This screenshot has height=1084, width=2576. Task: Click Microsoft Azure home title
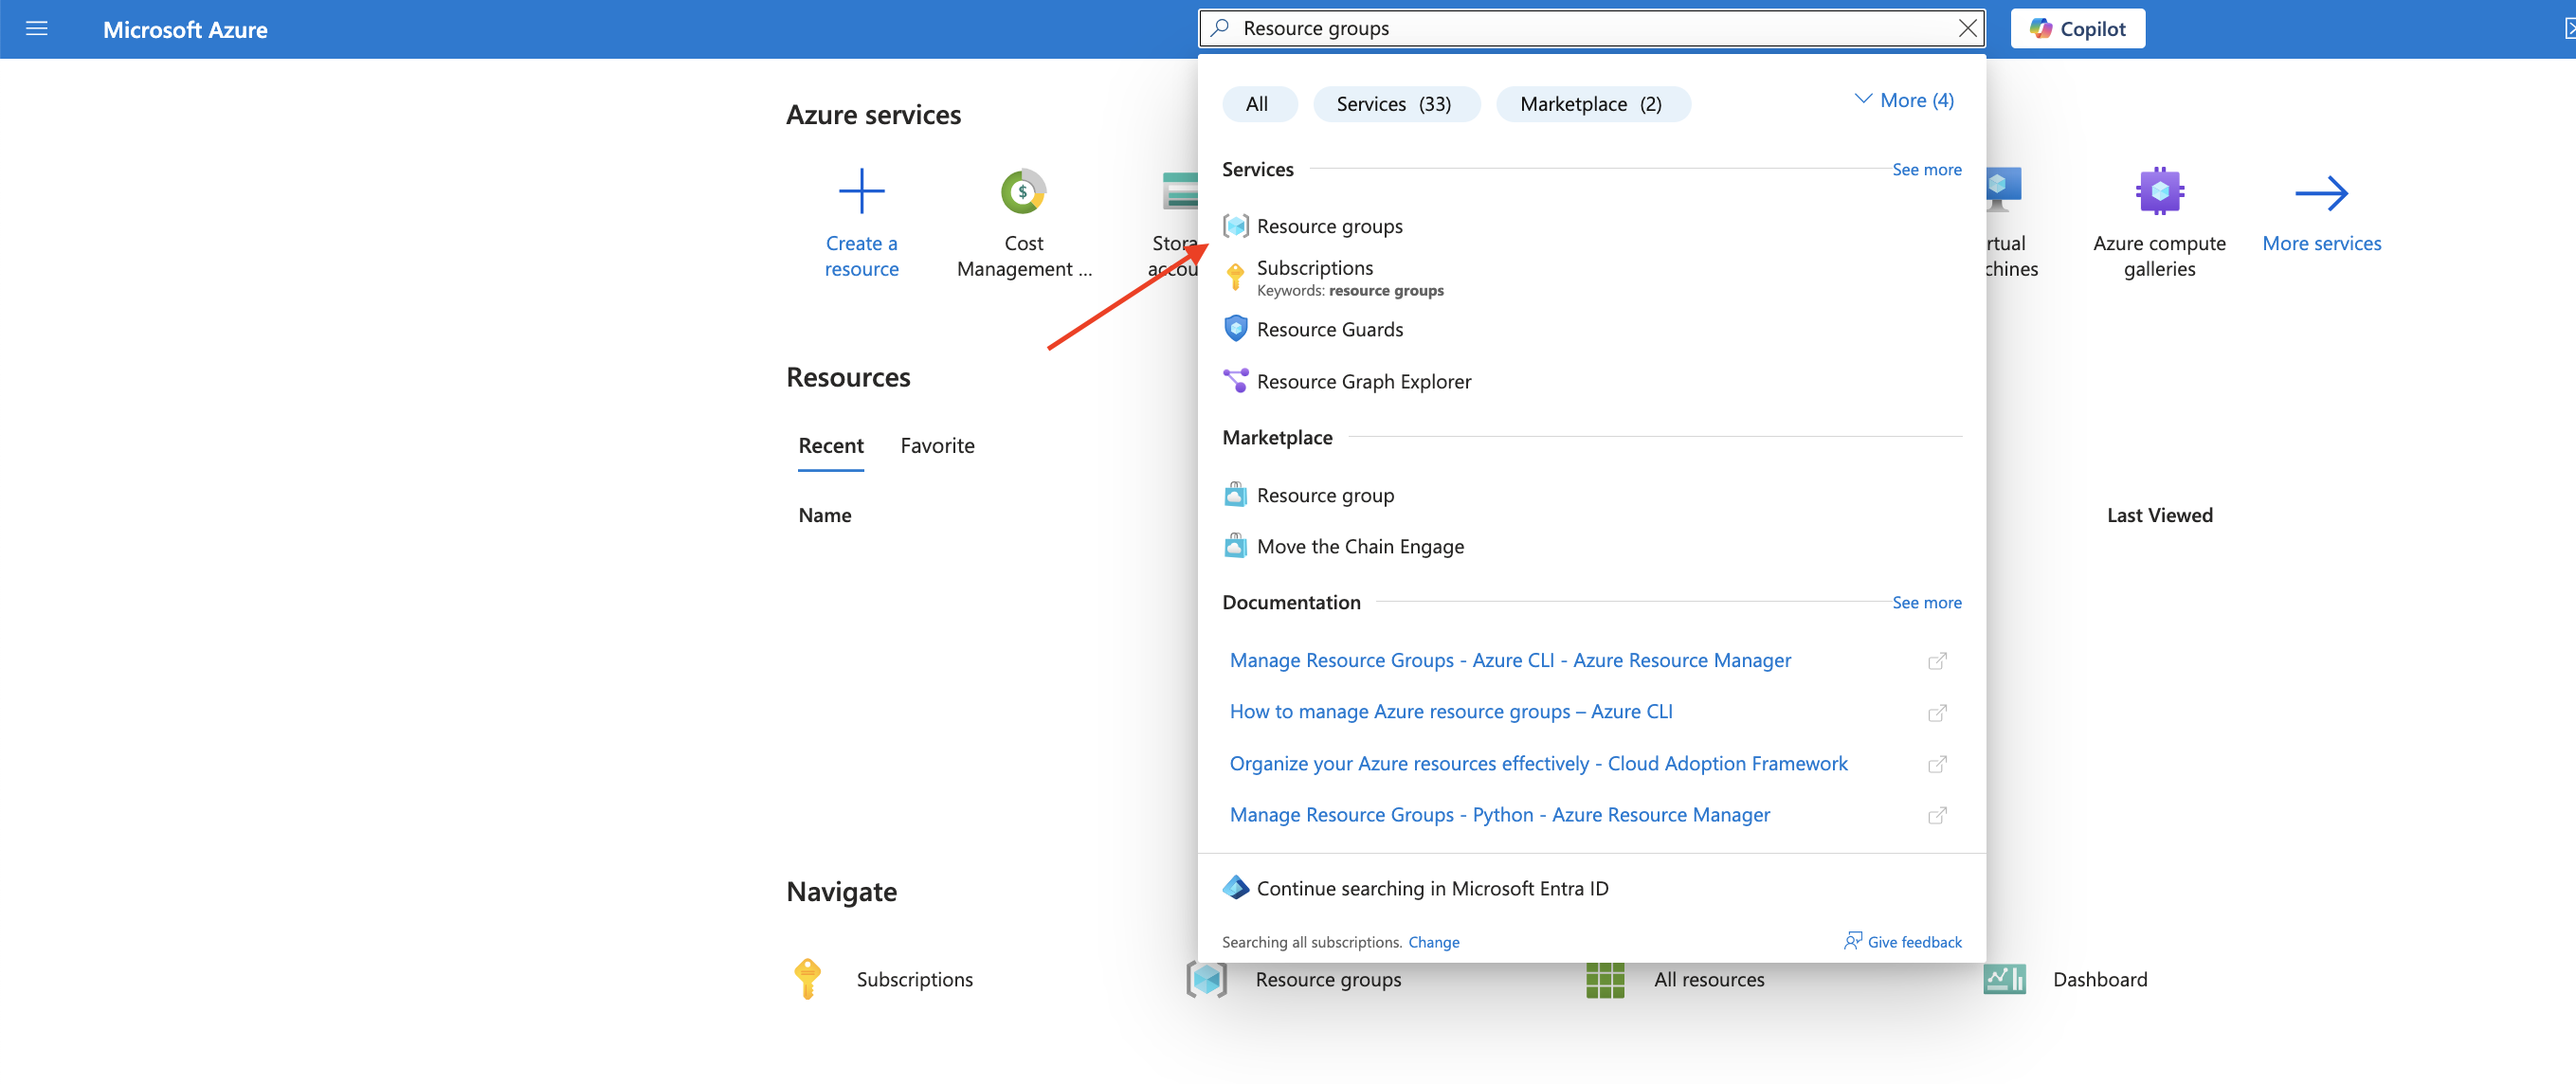click(x=185, y=29)
